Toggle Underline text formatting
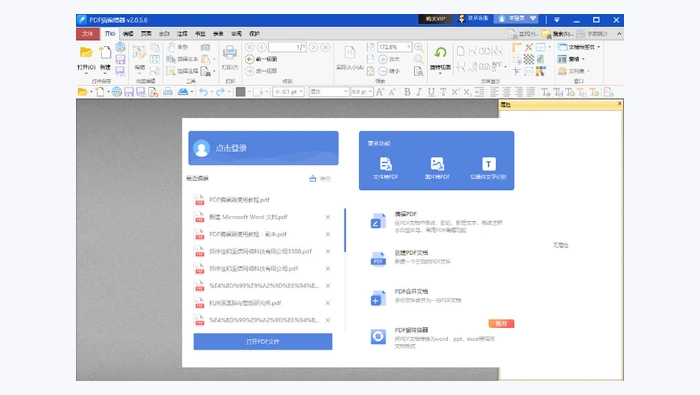 [431, 92]
